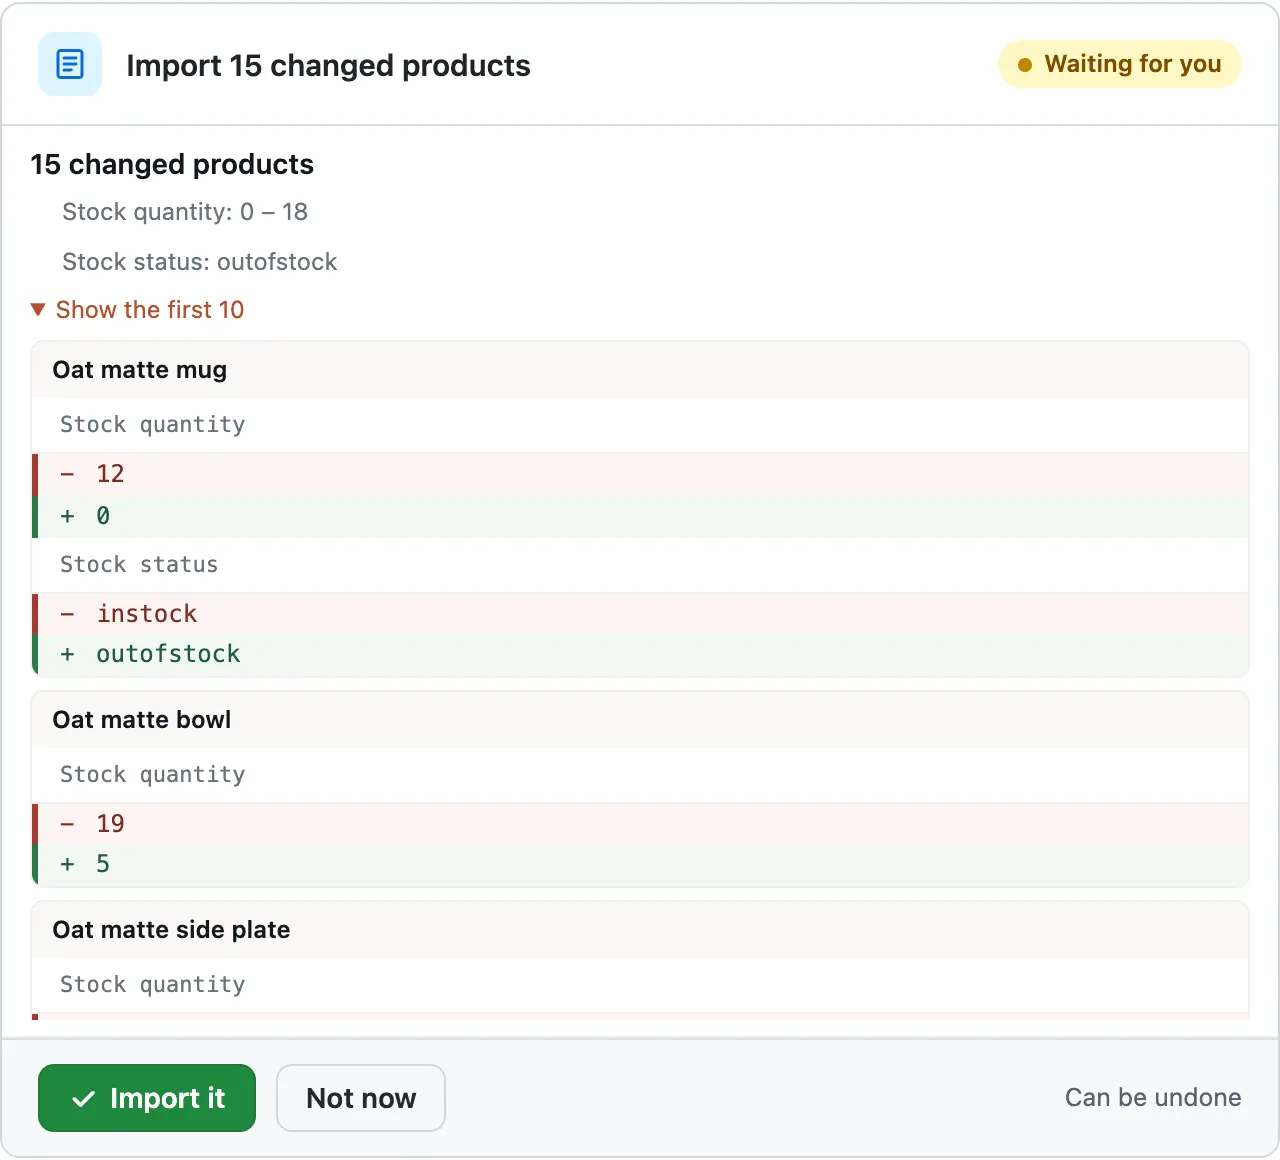Collapse the 'Show the first 10' disclosure triangle

pyautogui.click(x=38, y=310)
